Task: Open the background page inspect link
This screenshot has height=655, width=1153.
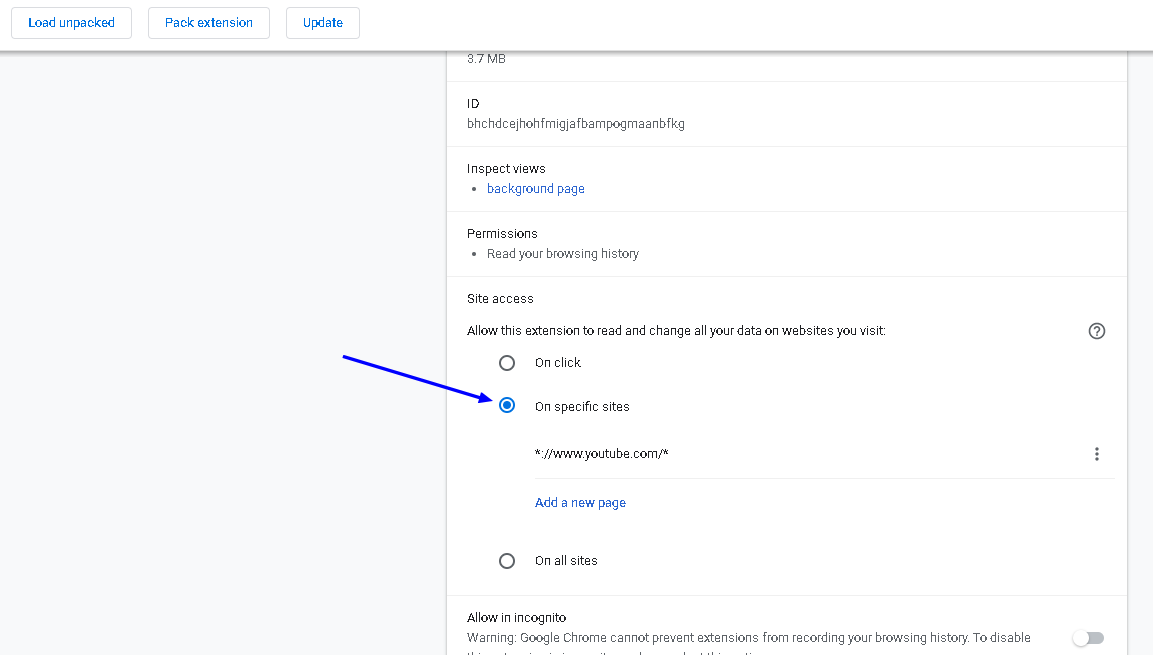Action: (535, 189)
